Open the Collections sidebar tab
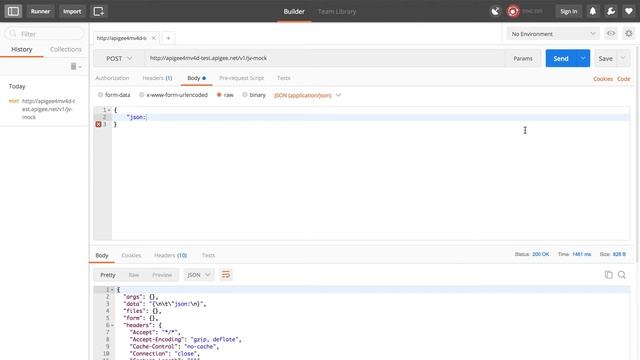The width and height of the screenshot is (640, 360). click(x=66, y=49)
